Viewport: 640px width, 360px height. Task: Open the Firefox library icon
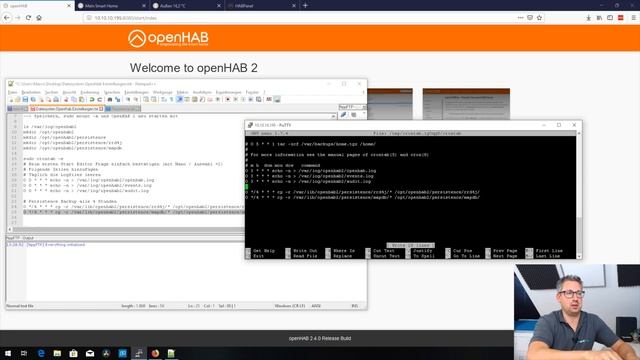point(599,18)
